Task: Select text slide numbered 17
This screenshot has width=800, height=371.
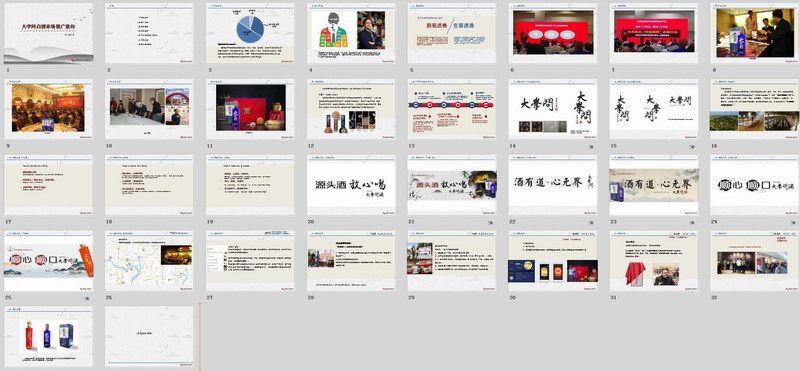Action: click(x=48, y=185)
